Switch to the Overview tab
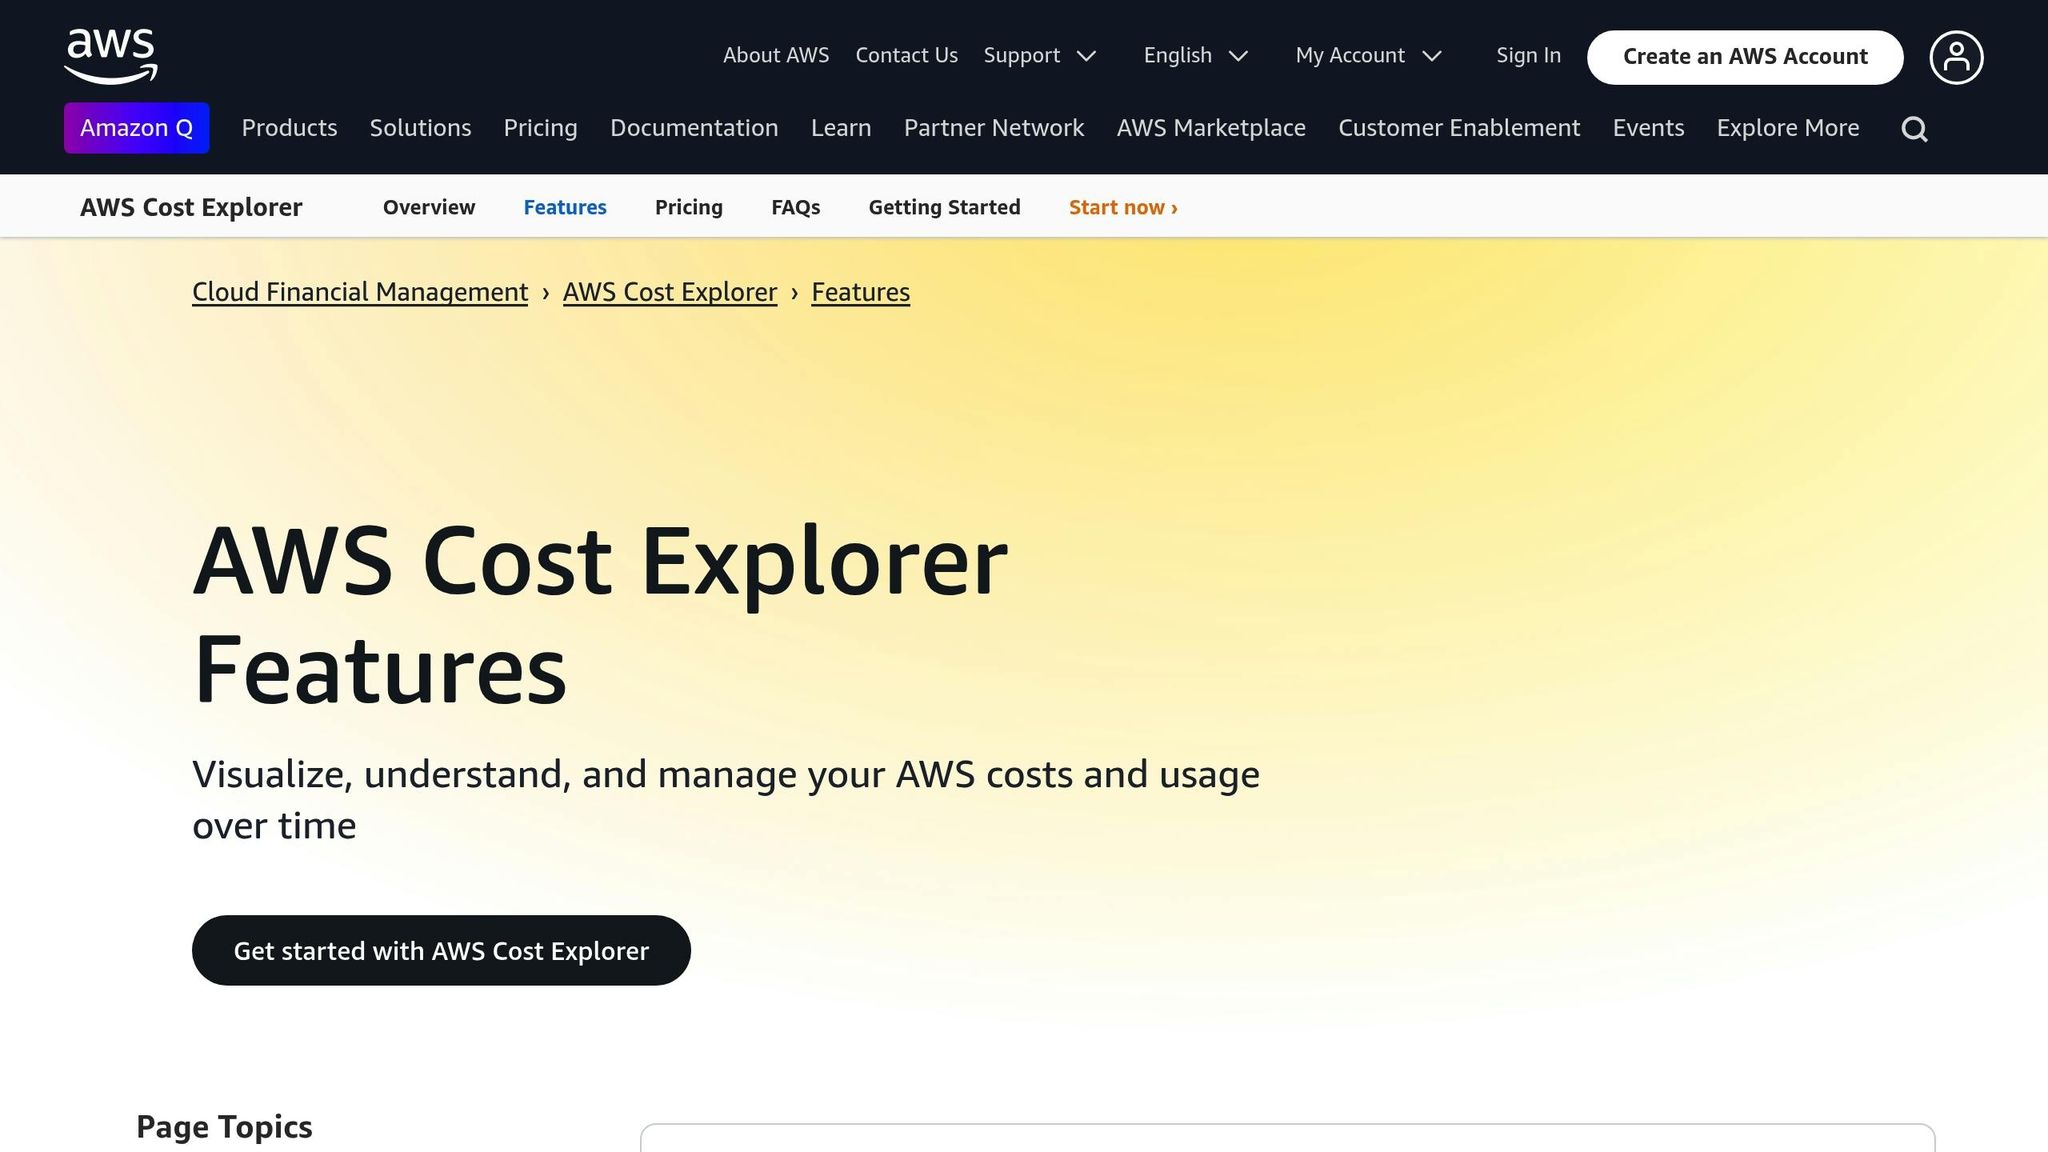The height and width of the screenshot is (1152, 2048). pos(429,207)
